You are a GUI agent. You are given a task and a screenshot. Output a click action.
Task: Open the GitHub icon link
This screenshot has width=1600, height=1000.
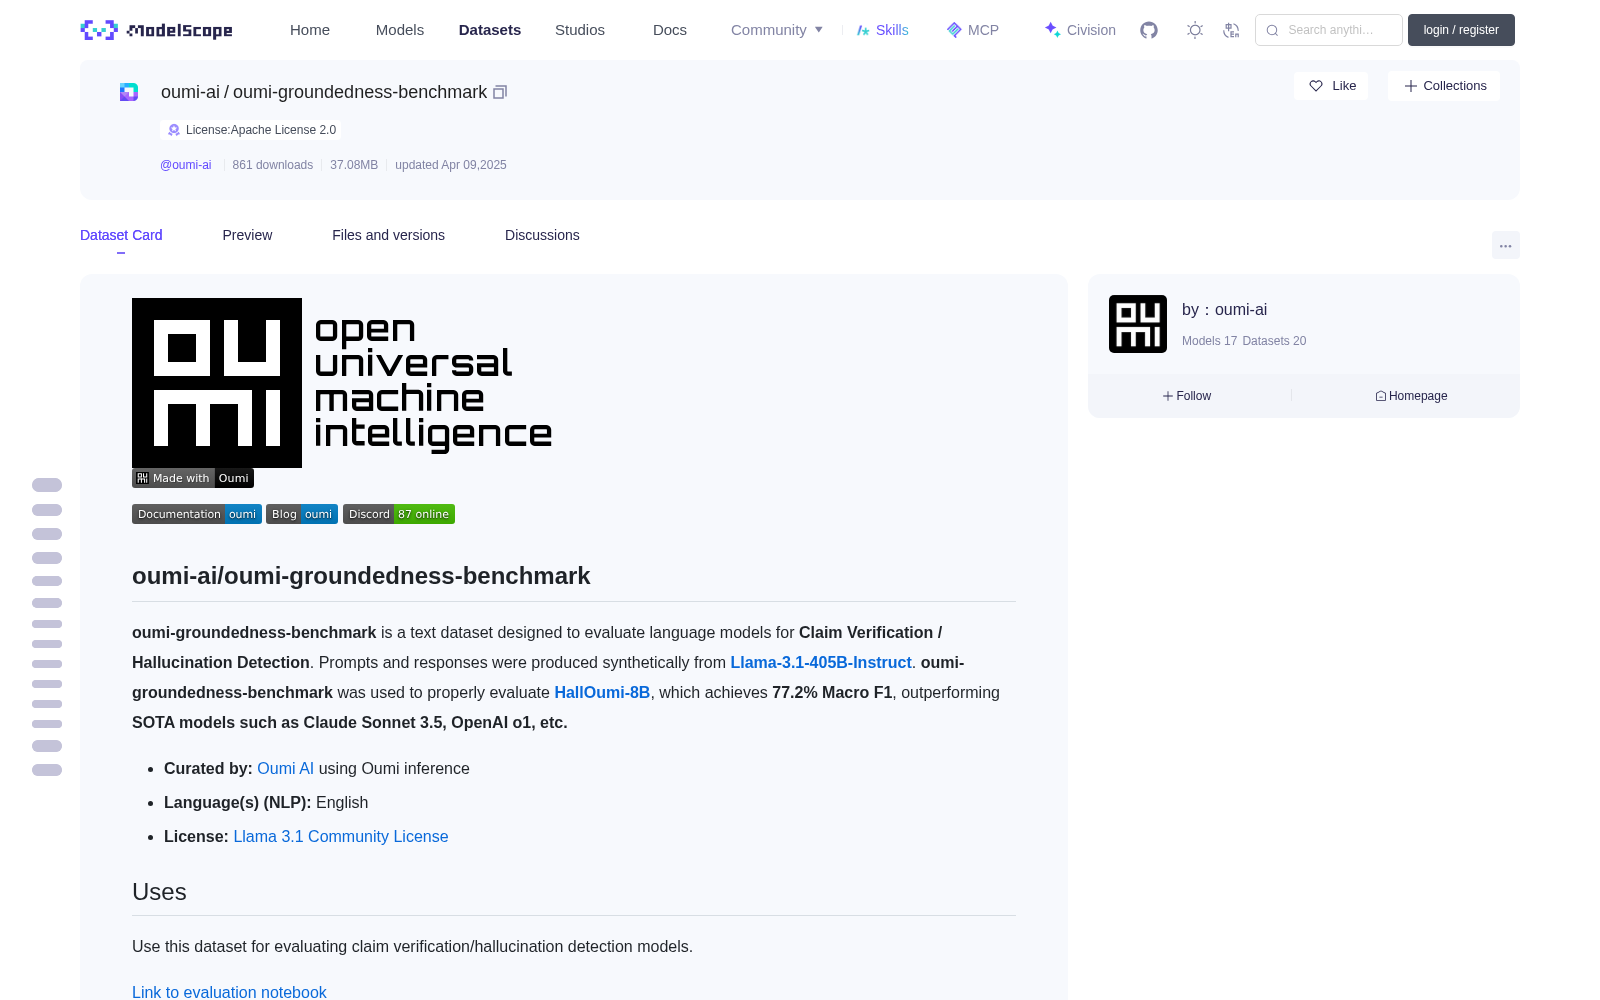tap(1149, 30)
